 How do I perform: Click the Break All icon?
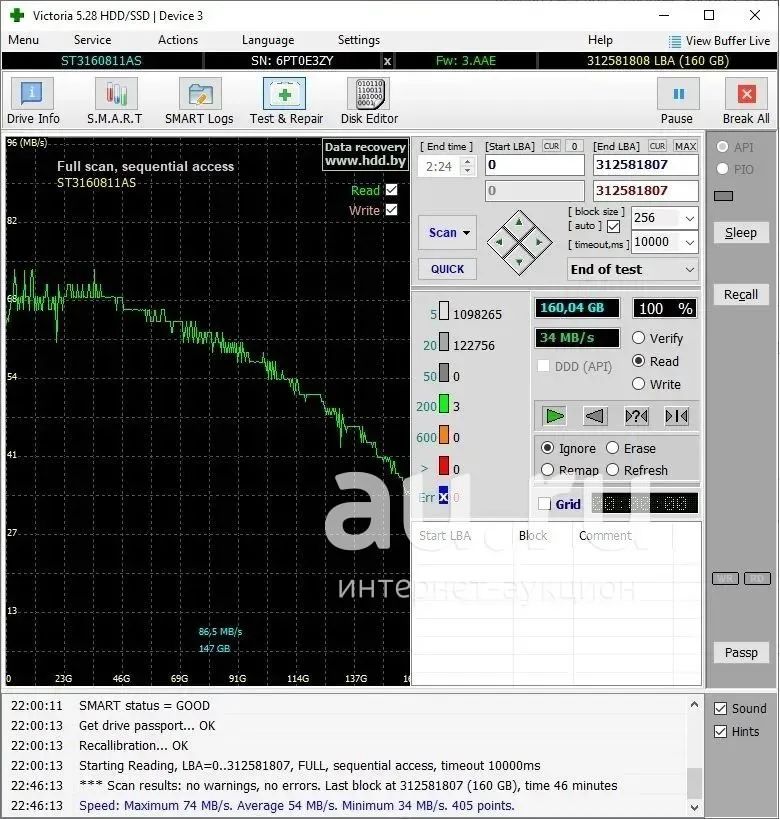[x=745, y=102]
